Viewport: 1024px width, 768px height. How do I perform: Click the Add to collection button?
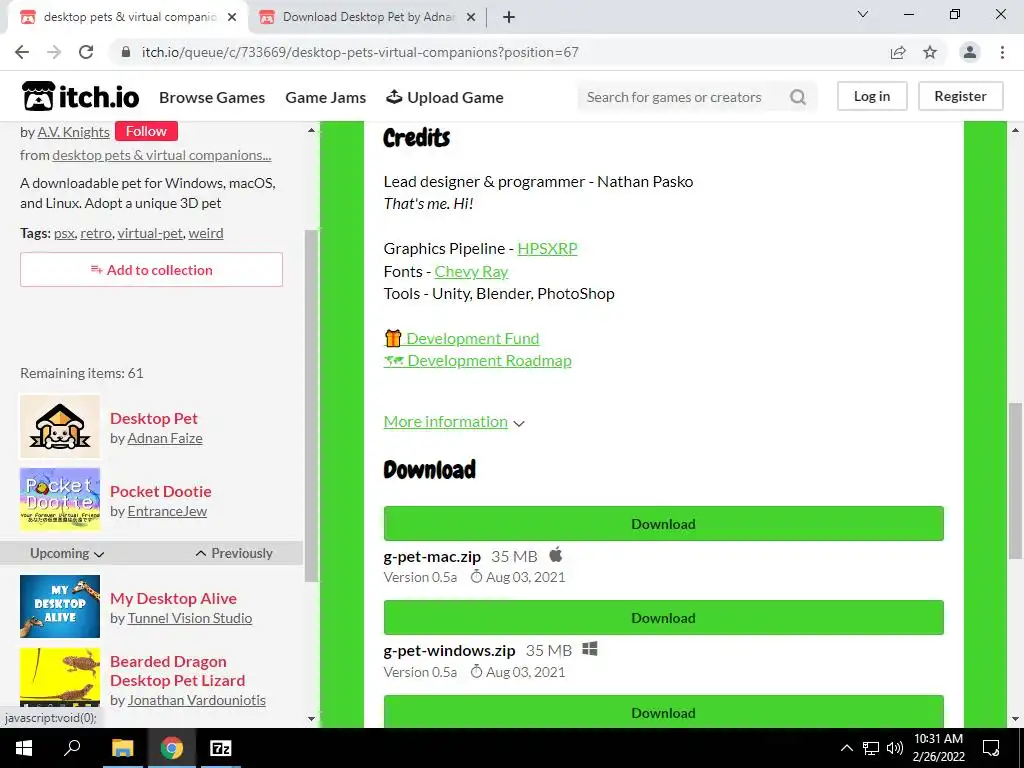[x=152, y=270]
